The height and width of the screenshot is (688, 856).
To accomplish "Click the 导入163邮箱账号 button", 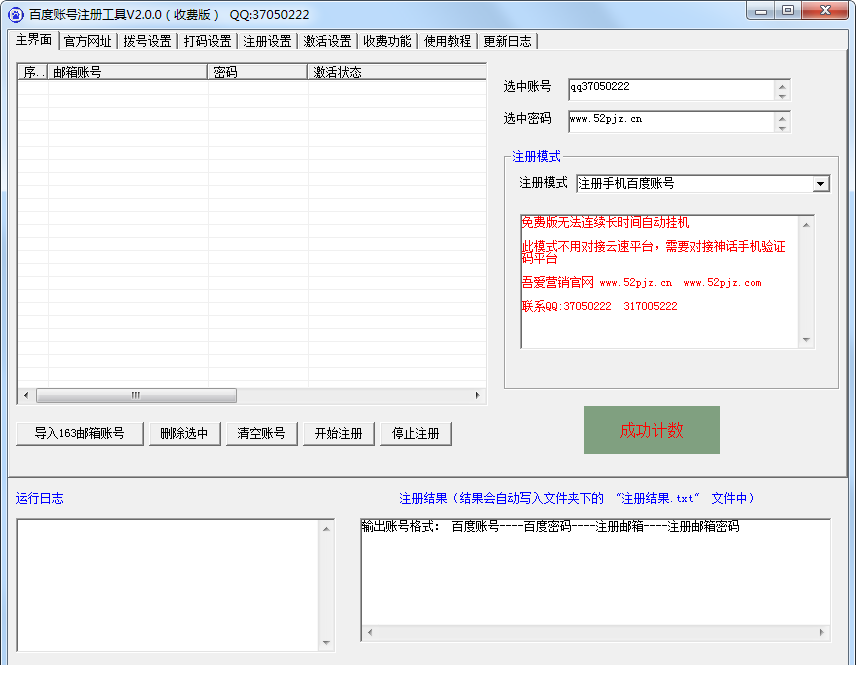I will click(80, 434).
